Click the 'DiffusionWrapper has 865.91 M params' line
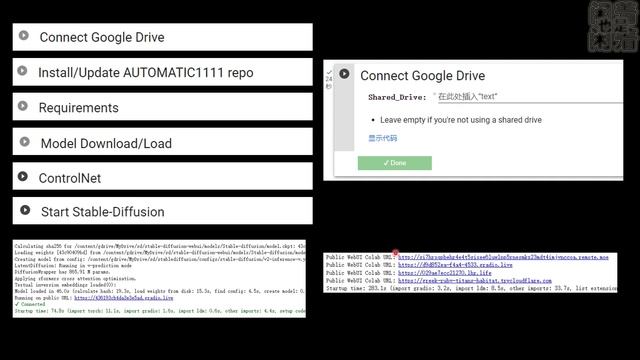The image size is (640, 360). tap(62, 272)
